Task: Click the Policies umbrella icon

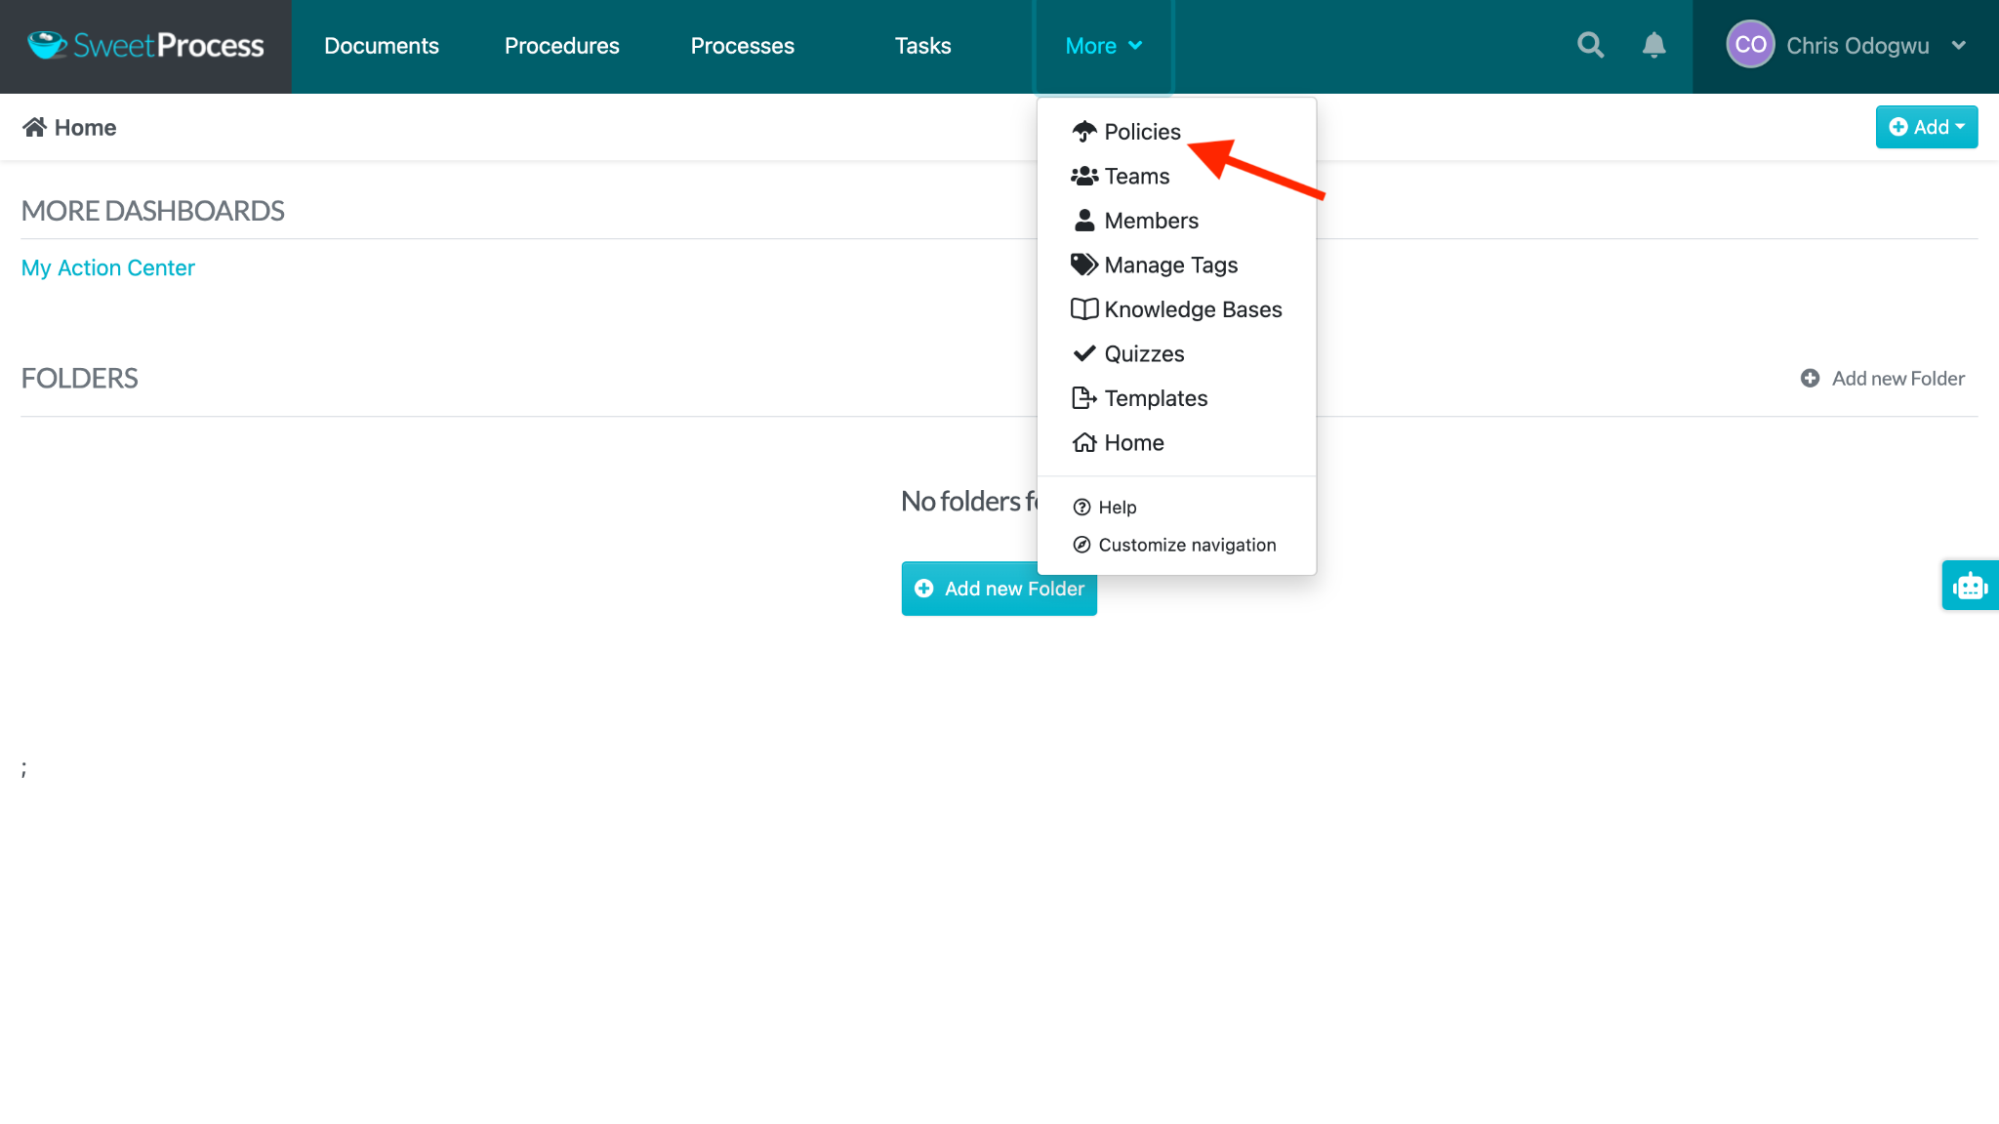Action: click(1084, 131)
